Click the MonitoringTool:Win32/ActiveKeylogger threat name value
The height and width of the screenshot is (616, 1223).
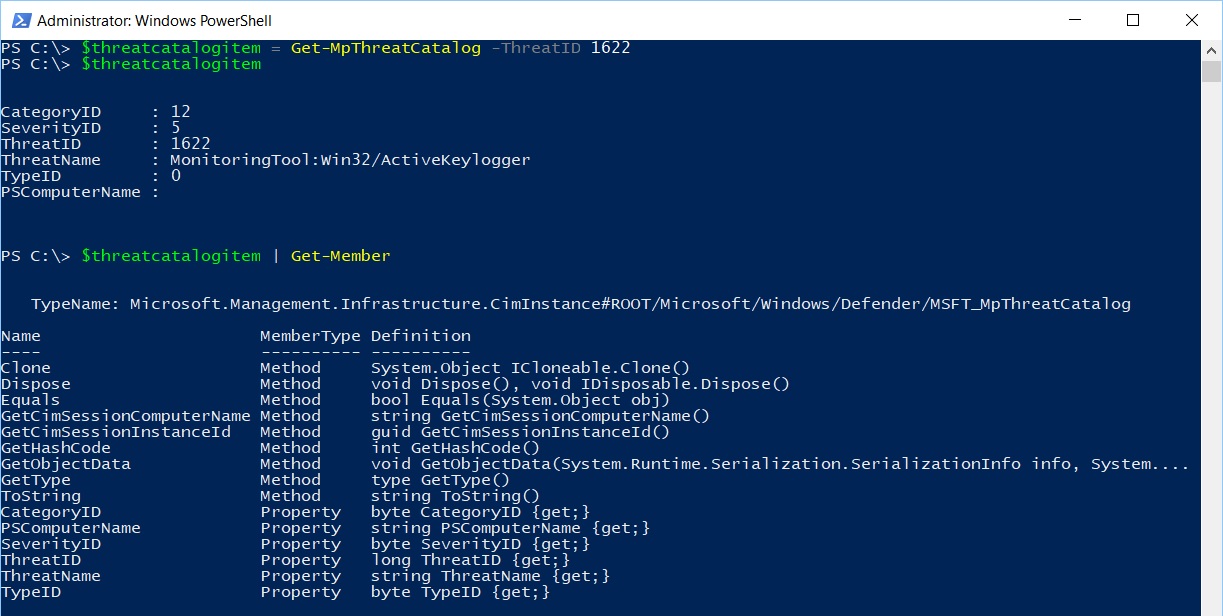pos(350,160)
